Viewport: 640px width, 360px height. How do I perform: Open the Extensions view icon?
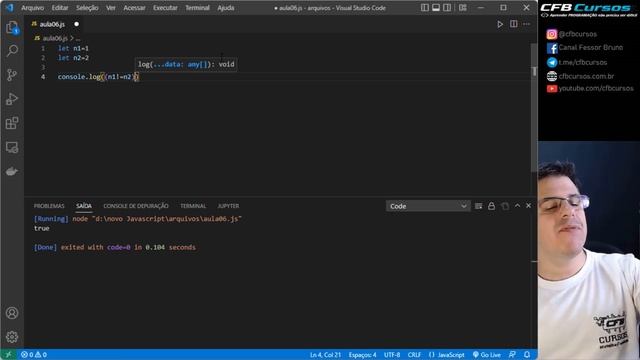pyautogui.click(x=12, y=123)
